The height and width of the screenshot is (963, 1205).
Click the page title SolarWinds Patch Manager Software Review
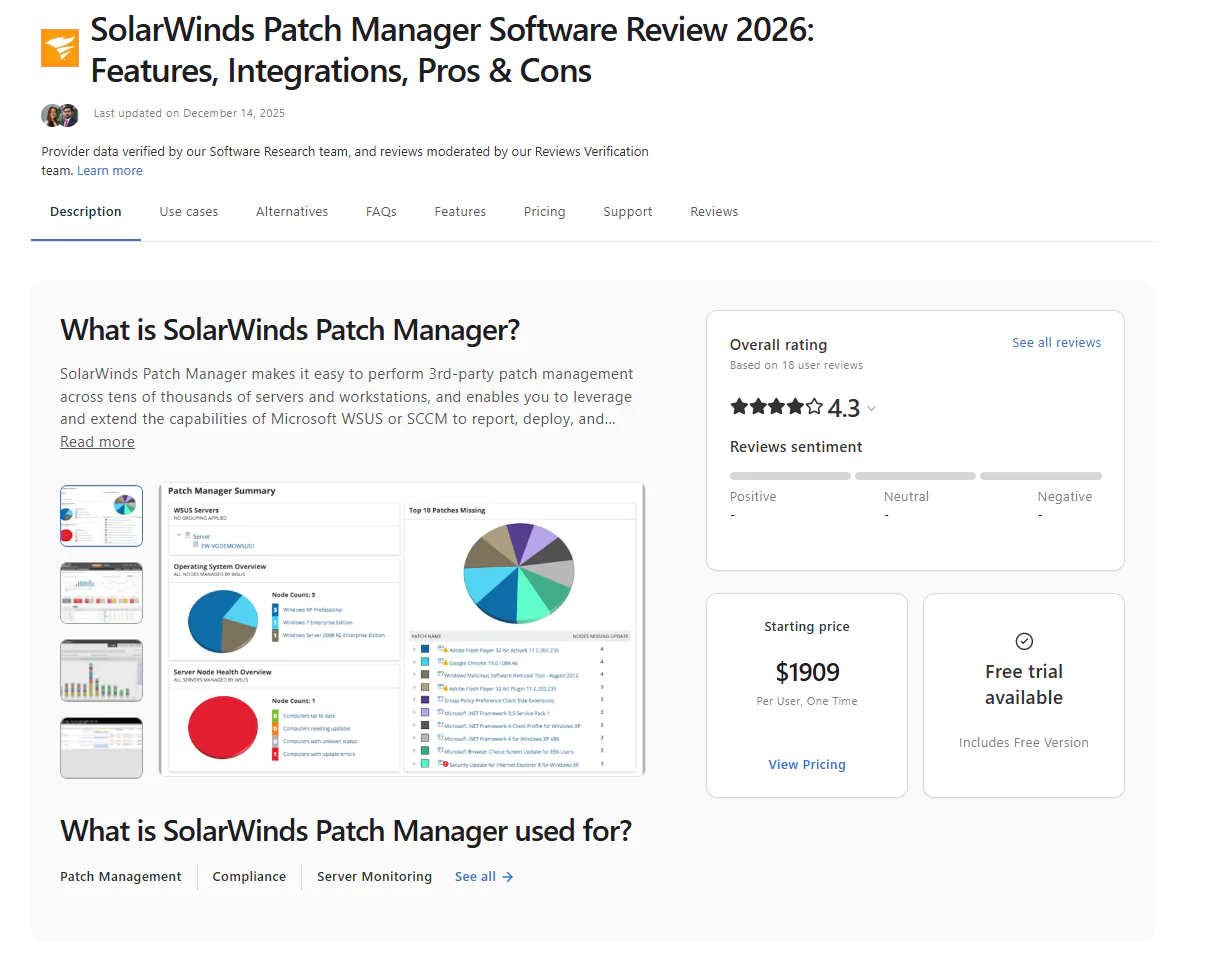pyautogui.click(x=452, y=50)
